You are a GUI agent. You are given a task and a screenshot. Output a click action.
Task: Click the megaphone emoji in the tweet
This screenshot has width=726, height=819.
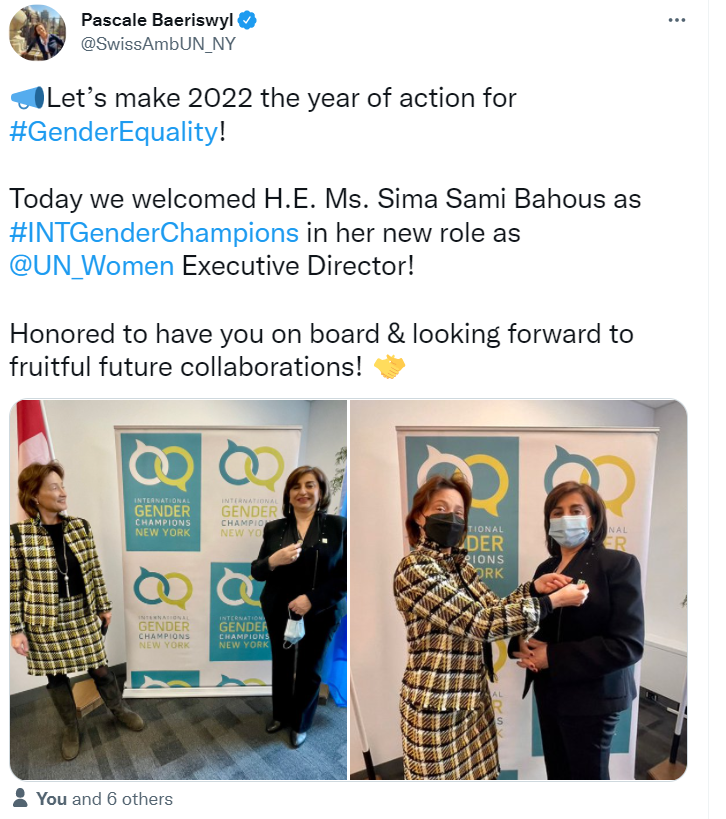pyautogui.click(x=28, y=98)
